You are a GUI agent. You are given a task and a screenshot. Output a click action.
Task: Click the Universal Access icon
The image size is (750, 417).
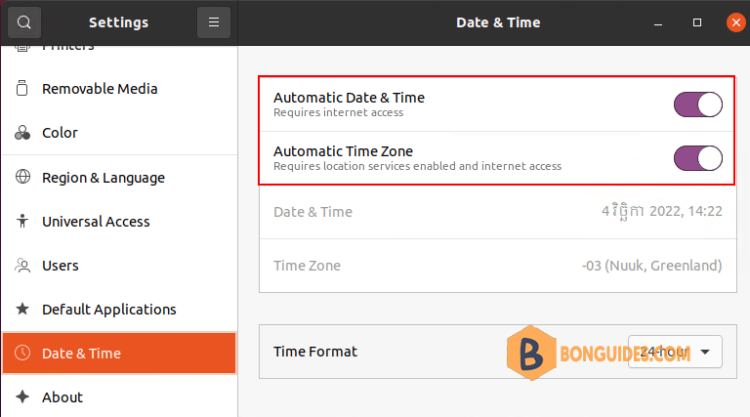tap(23, 221)
